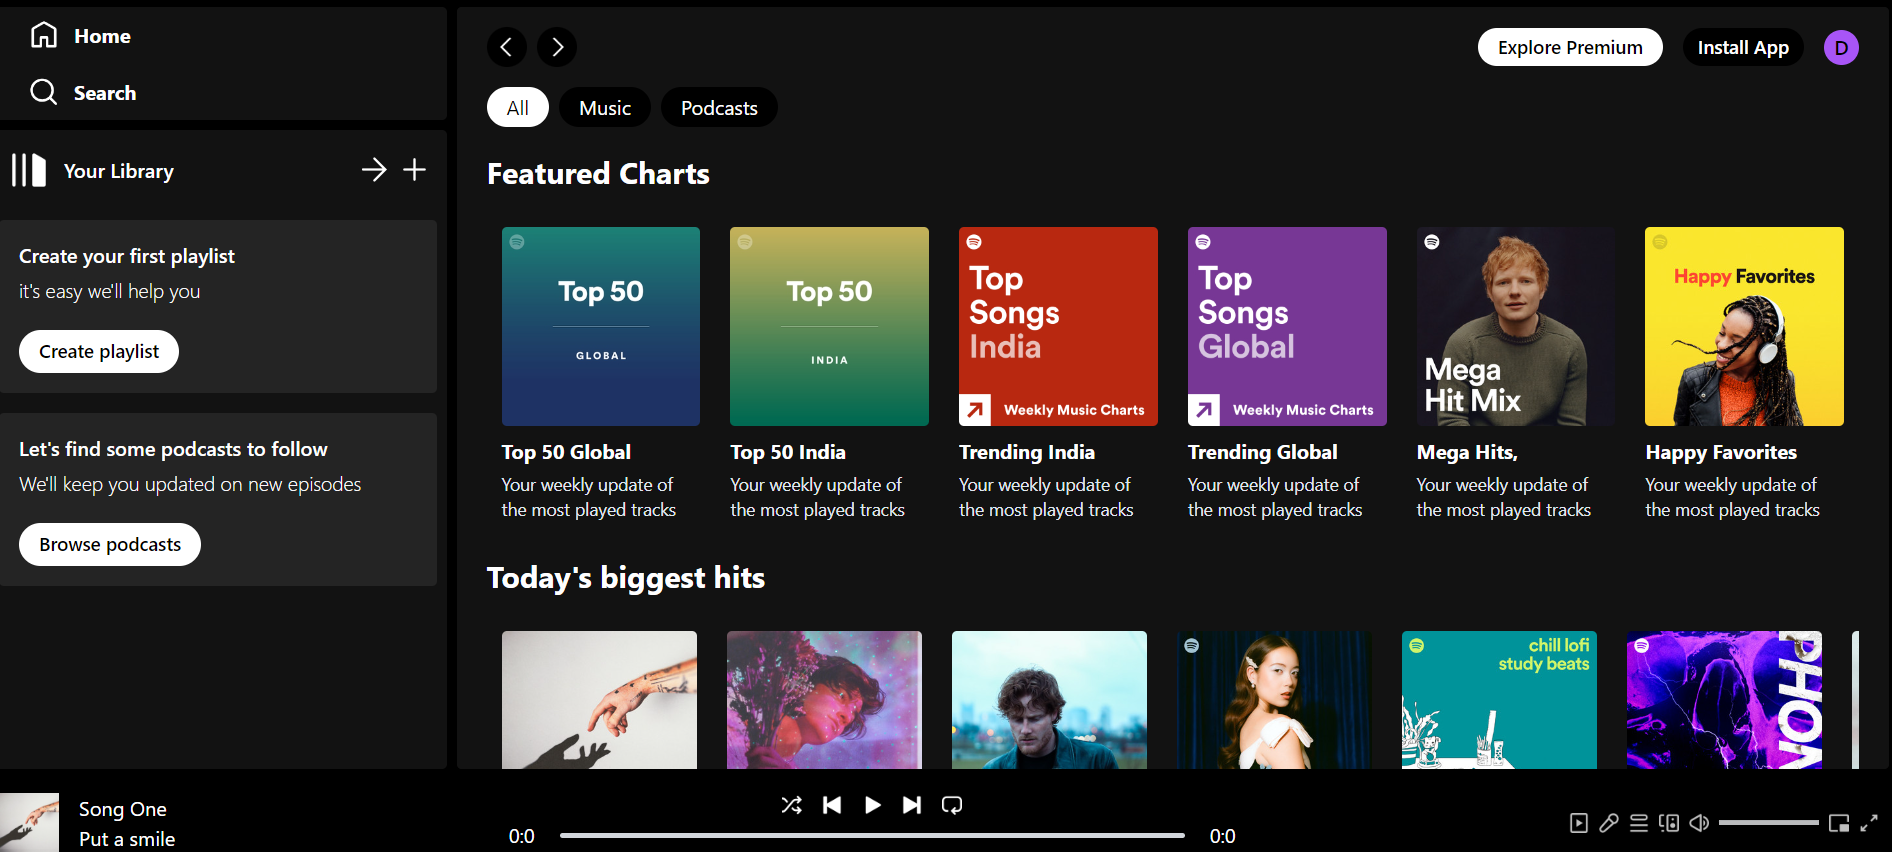
Task: Open the user profile menu D avatar
Action: point(1840,47)
